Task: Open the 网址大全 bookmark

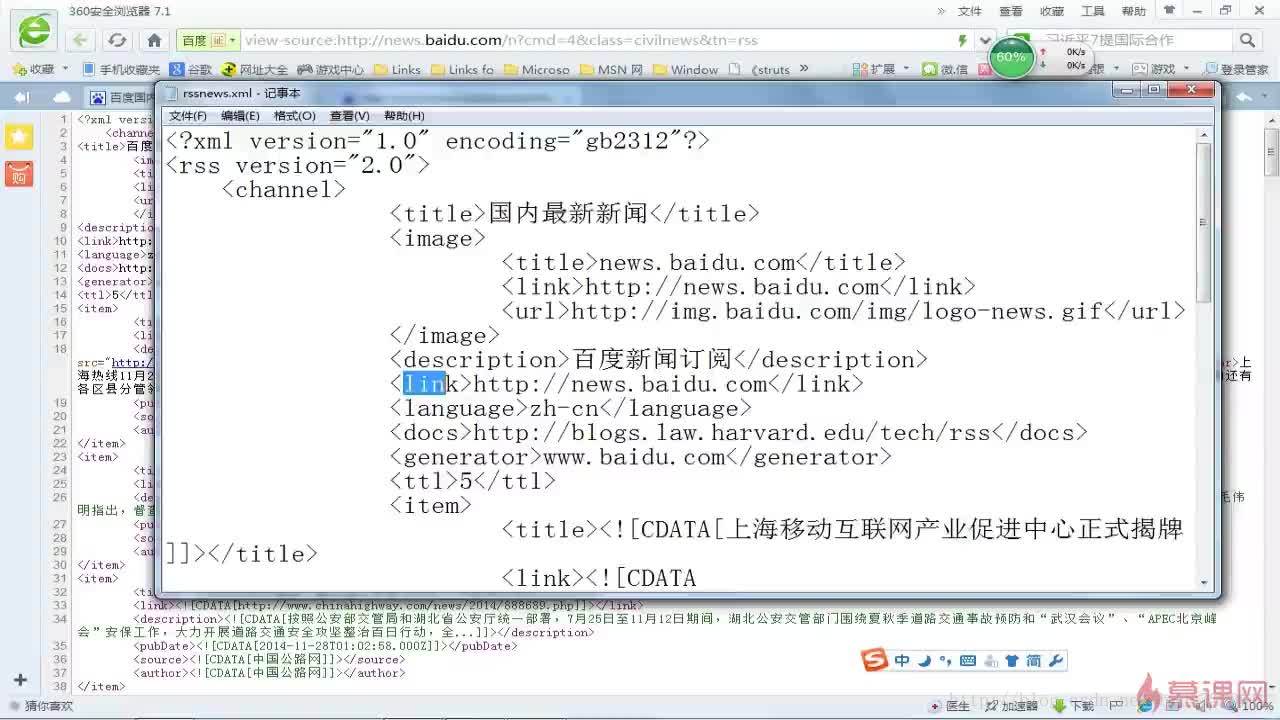Action: coord(255,69)
